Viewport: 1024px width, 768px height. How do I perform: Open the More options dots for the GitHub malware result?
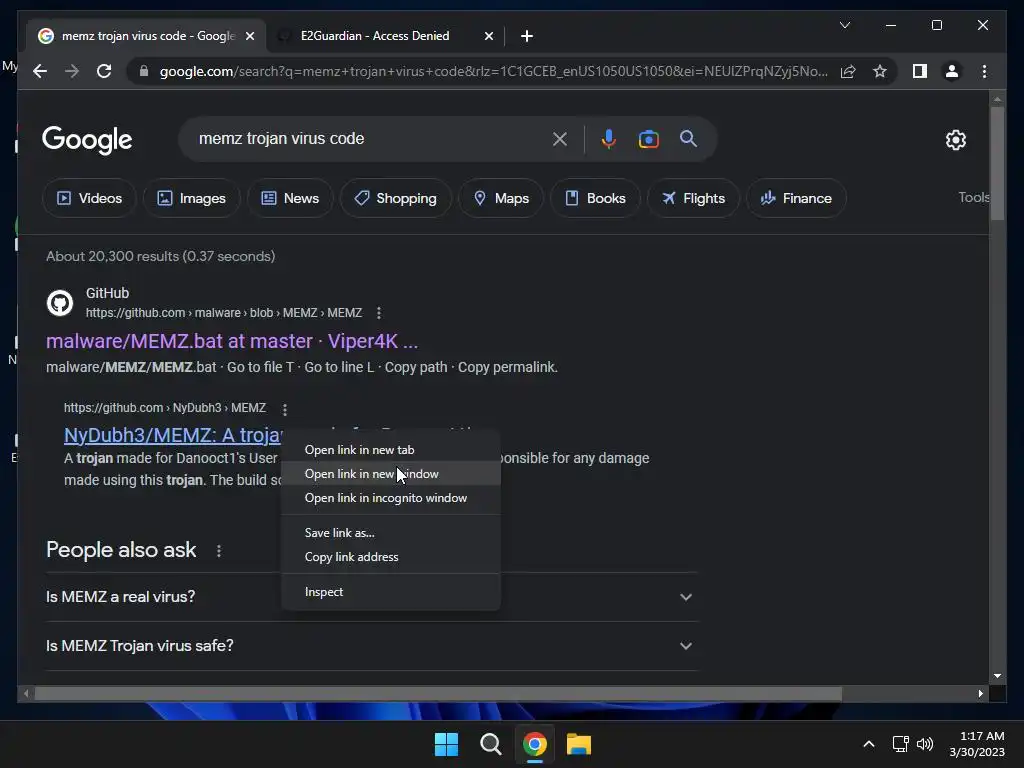pyautogui.click(x=379, y=313)
